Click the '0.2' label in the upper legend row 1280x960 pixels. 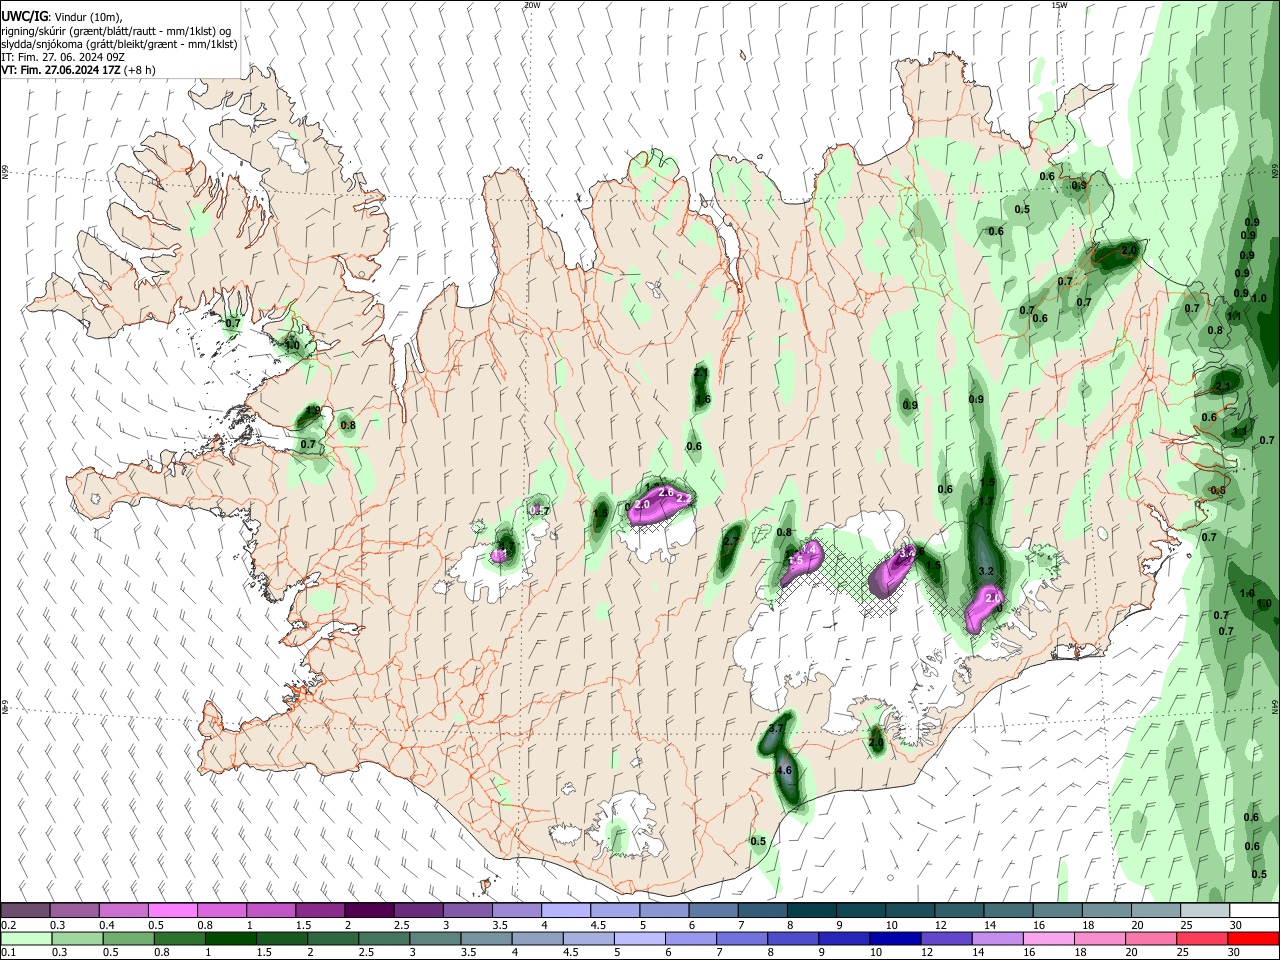[x=8, y=925]
